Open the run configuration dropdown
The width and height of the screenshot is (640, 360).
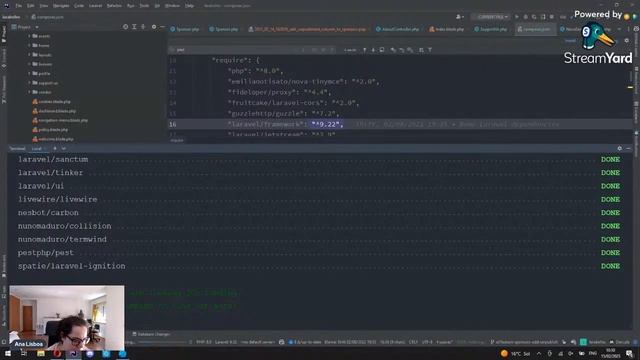click(490, 17)
